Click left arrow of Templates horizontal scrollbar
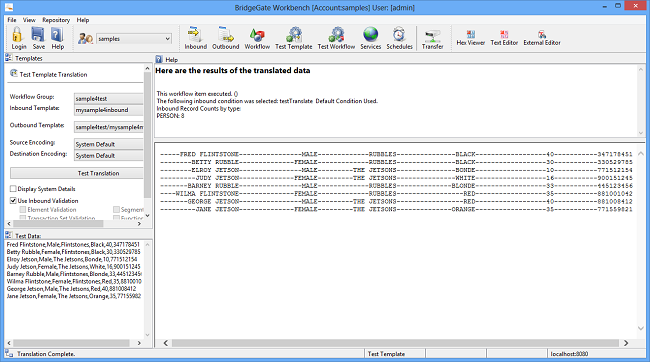 click(x=9, y=224)
